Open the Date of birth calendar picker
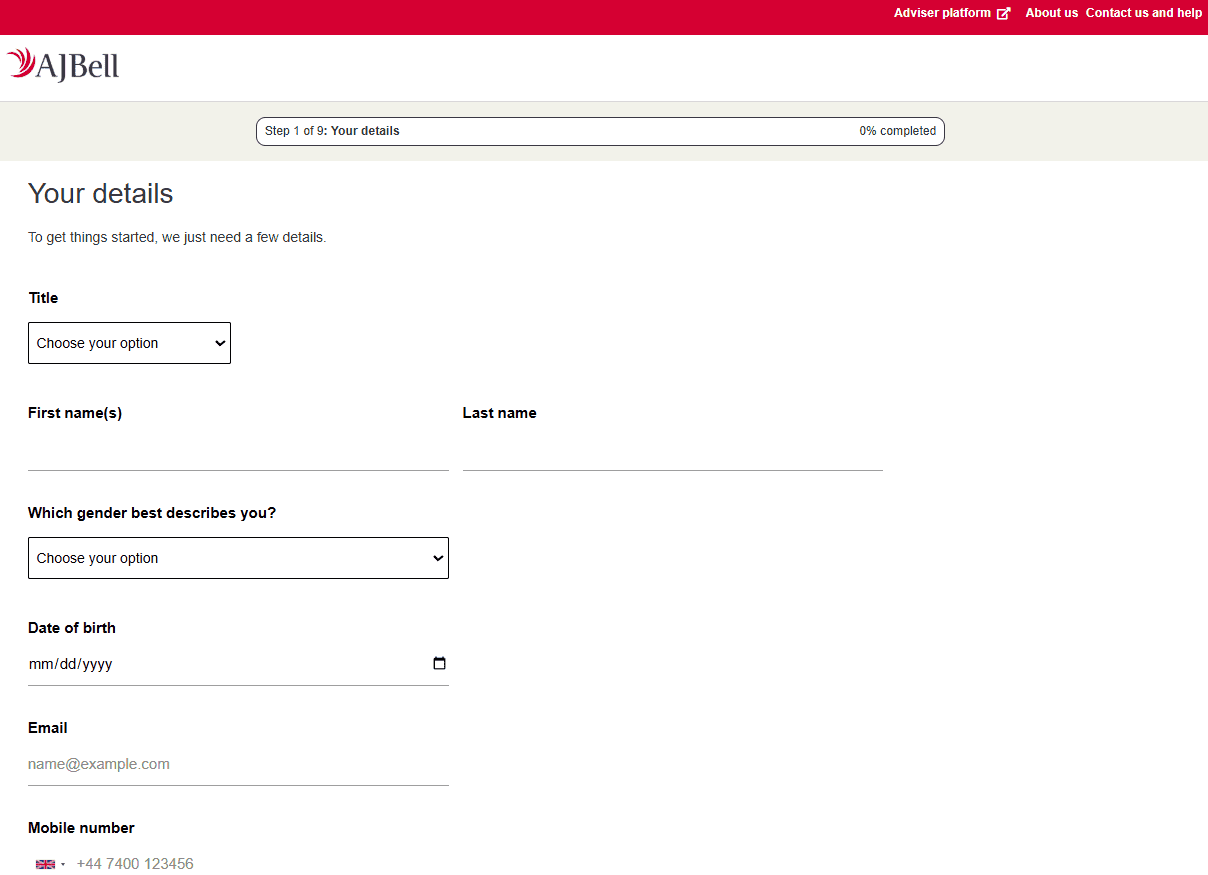1208x875 pixels. 439,663
